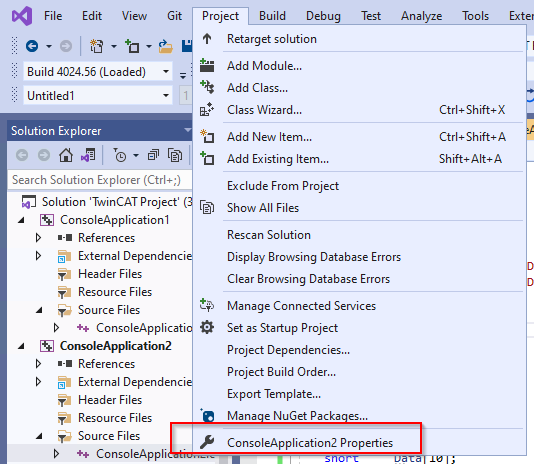Open Solution Explorer window options dropdown arrow
Viewport: 534px width, 464px height.
click(188, 130)
